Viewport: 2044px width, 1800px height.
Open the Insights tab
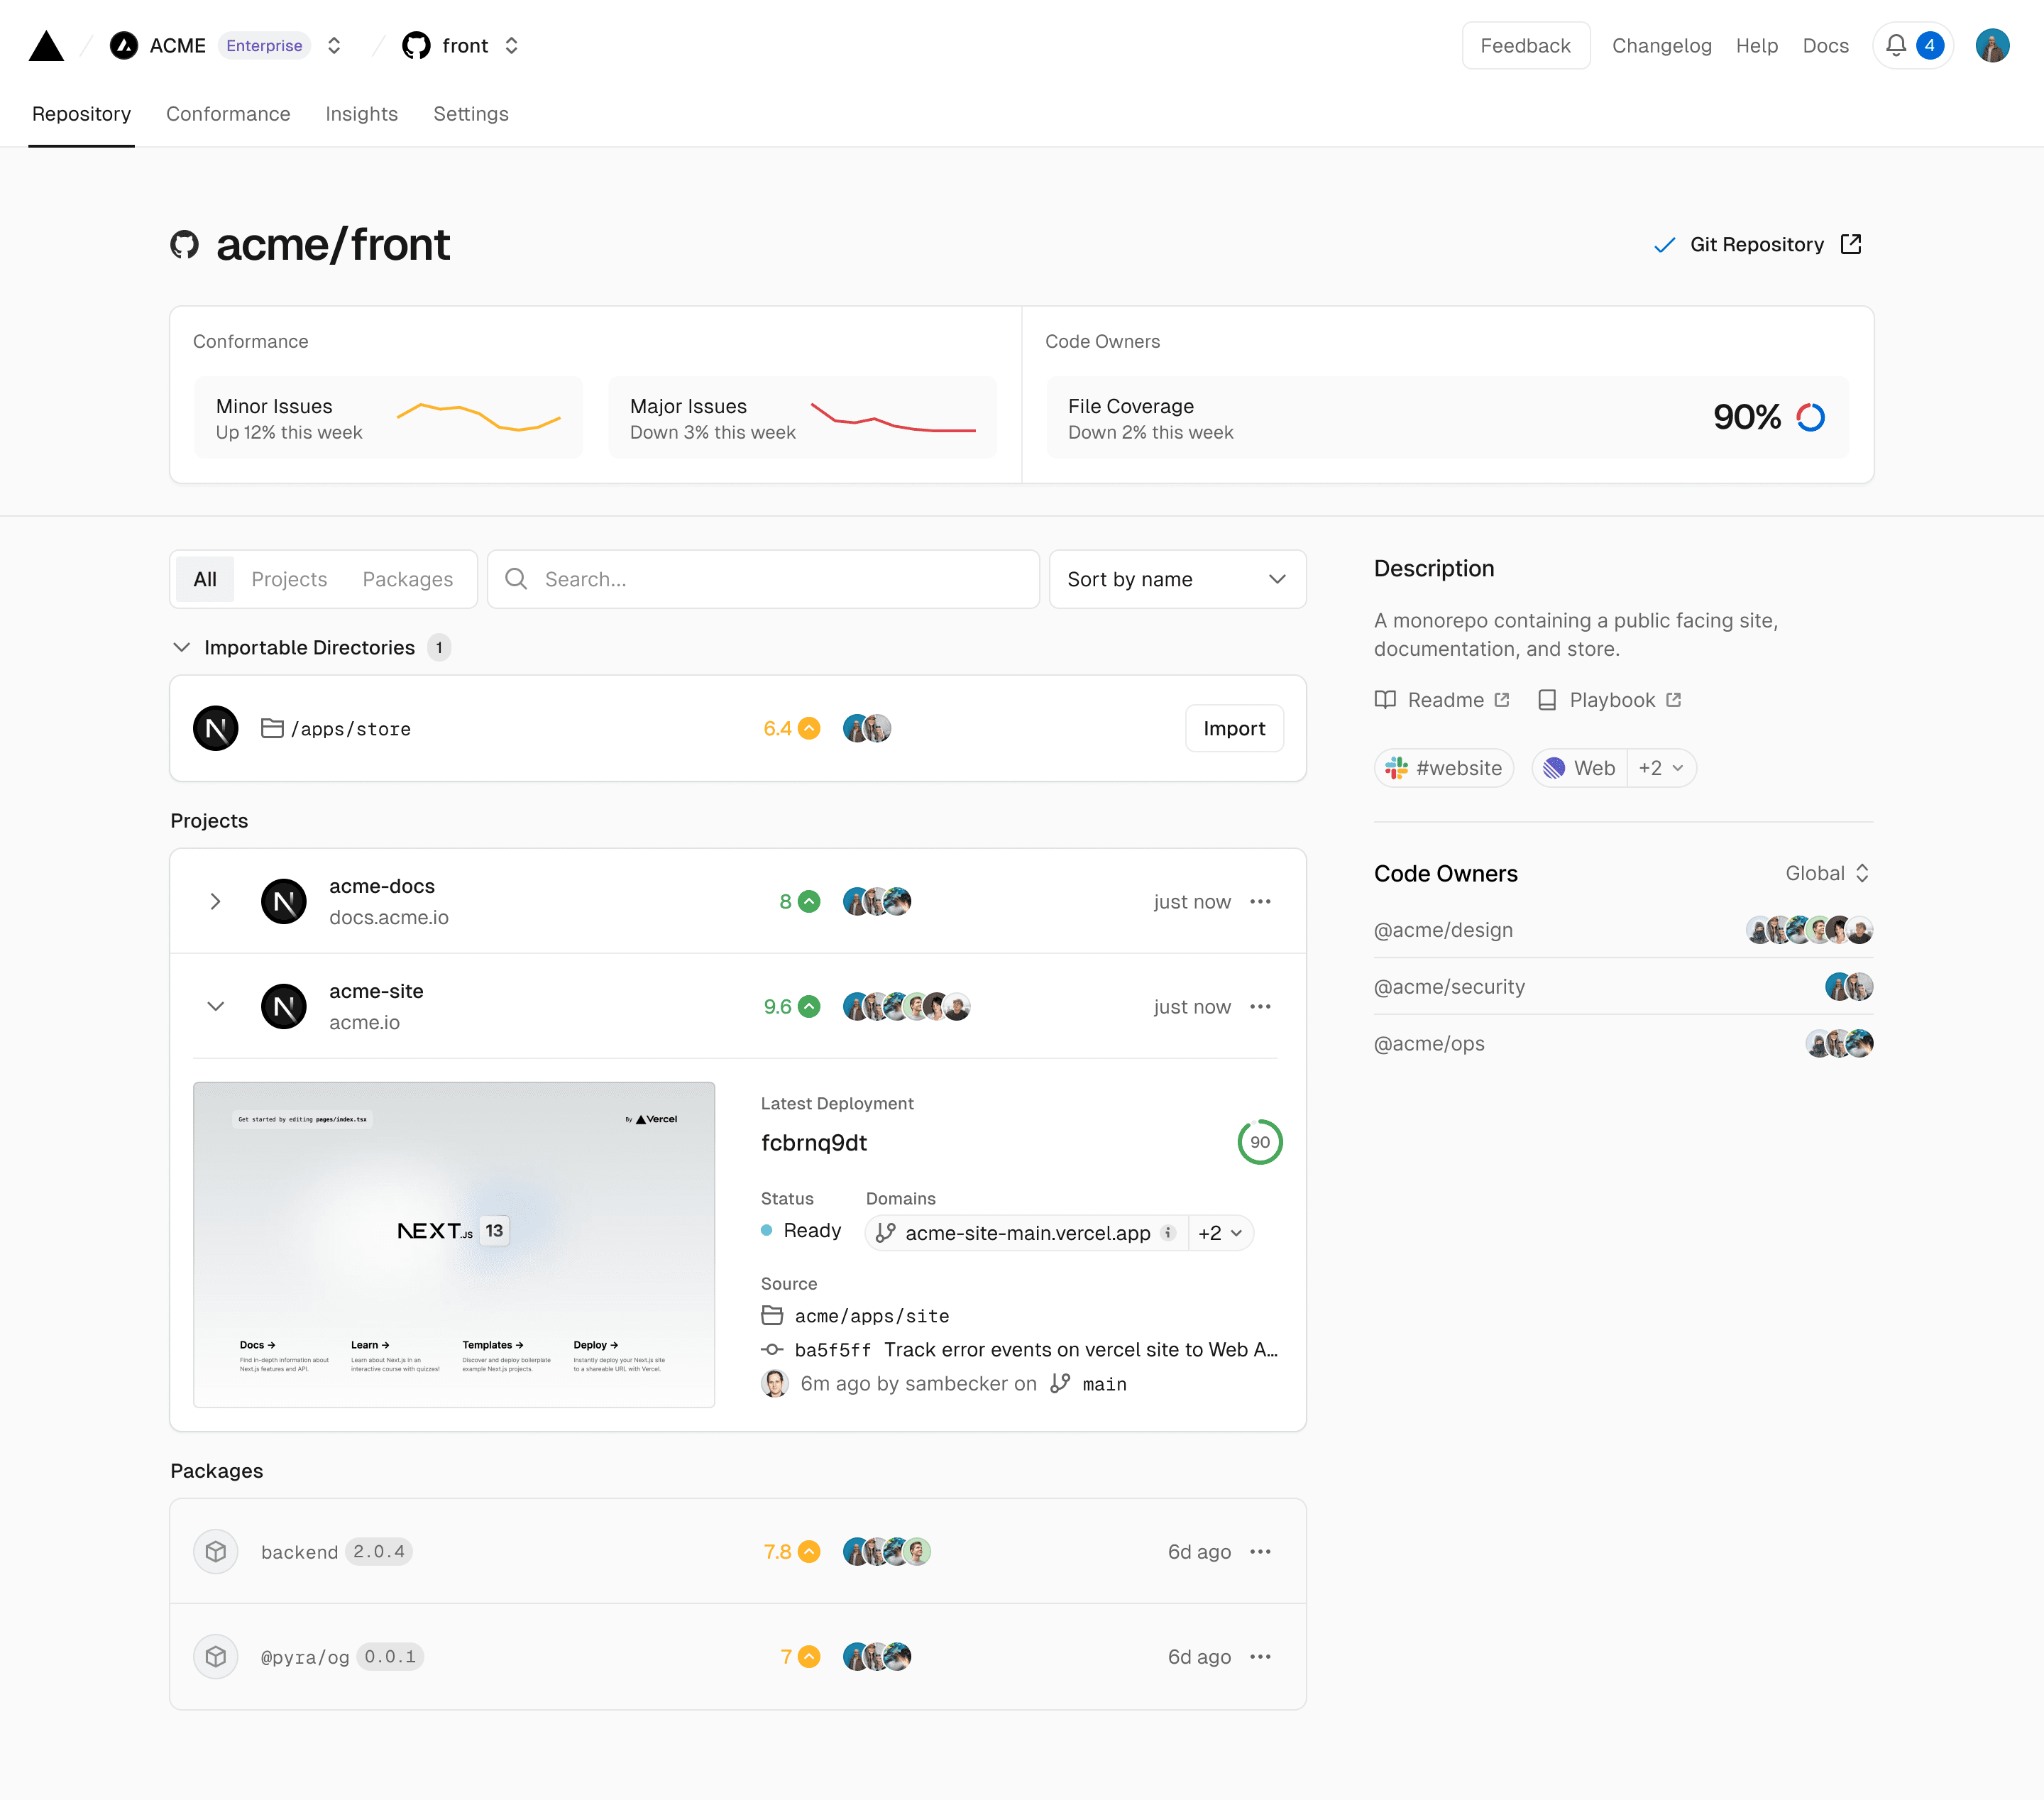click(x=361, y=113)
